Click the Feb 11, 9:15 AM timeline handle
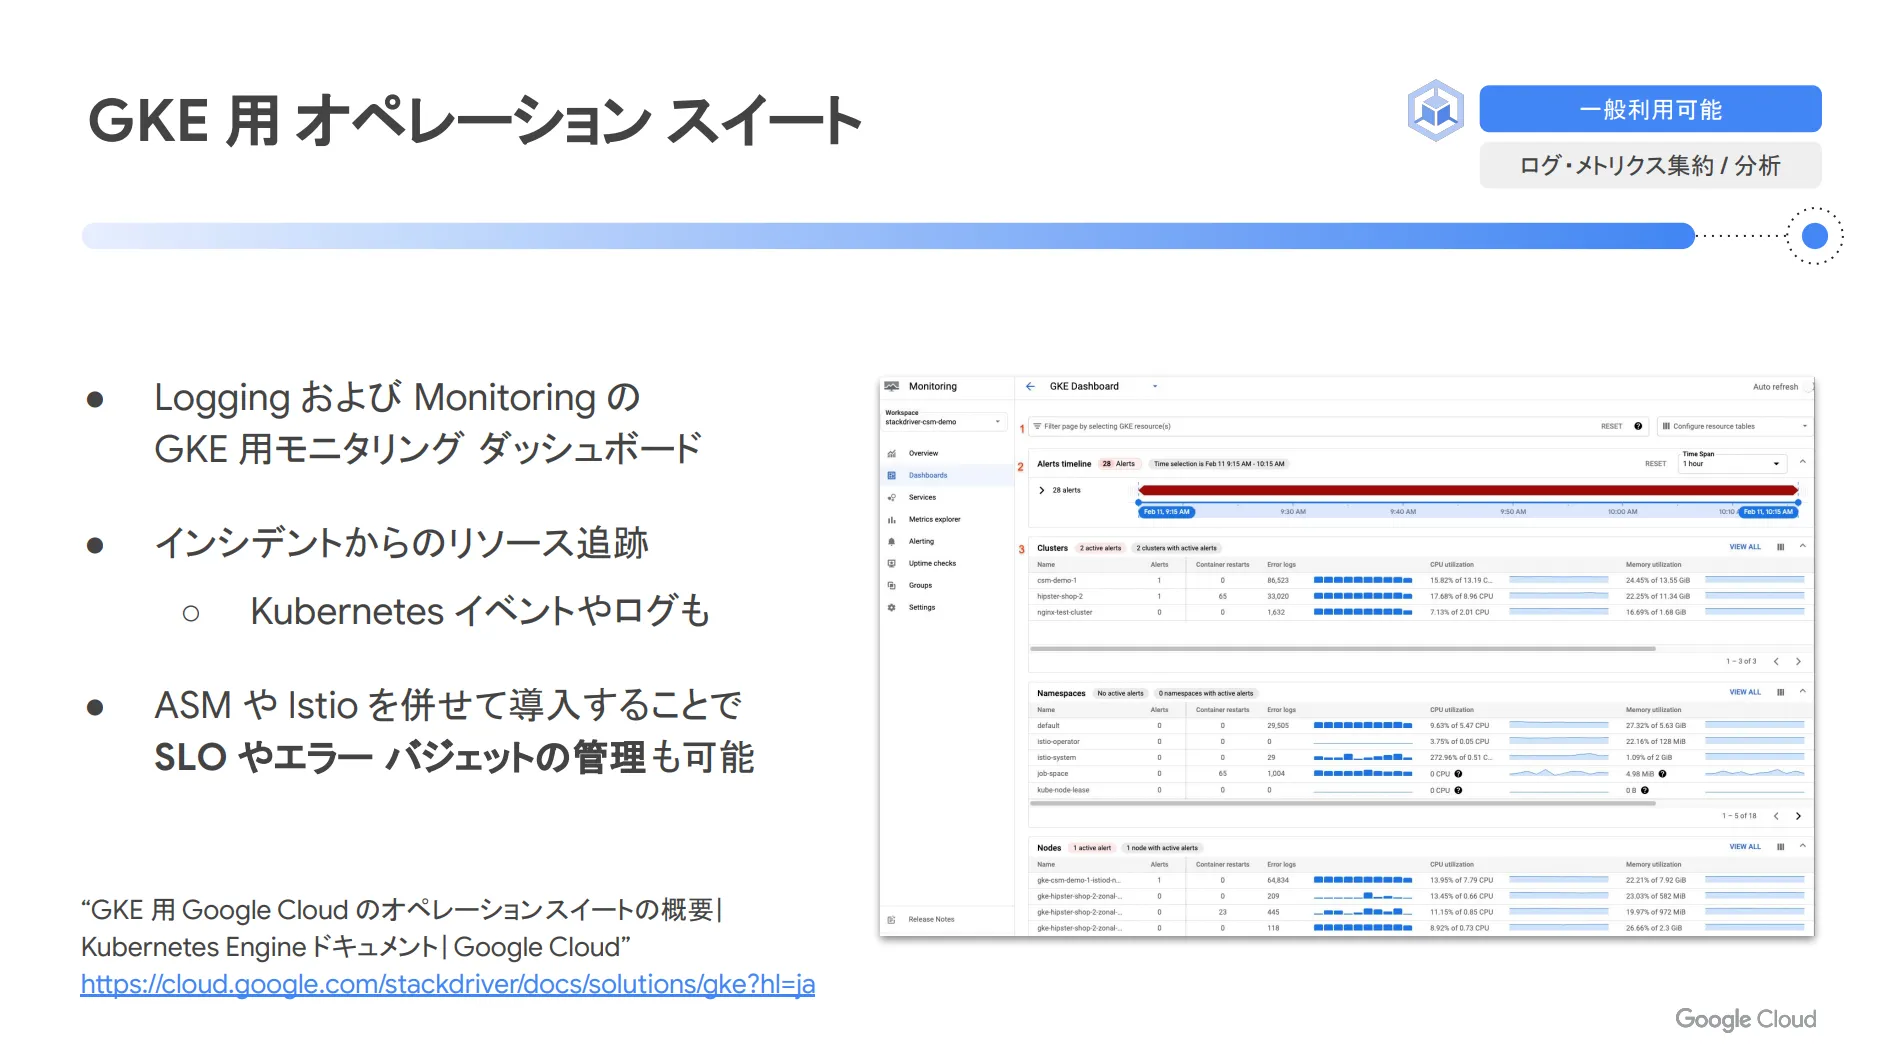 point(1166,512)
